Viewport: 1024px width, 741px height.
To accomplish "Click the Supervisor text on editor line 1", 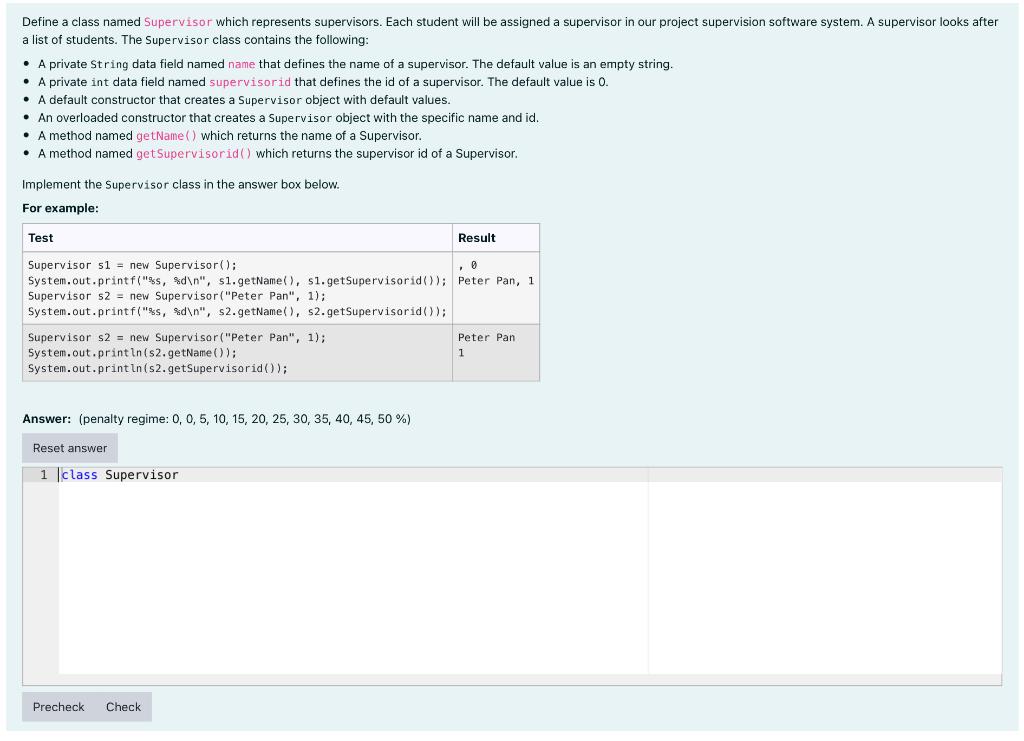I will click(141, 474).
